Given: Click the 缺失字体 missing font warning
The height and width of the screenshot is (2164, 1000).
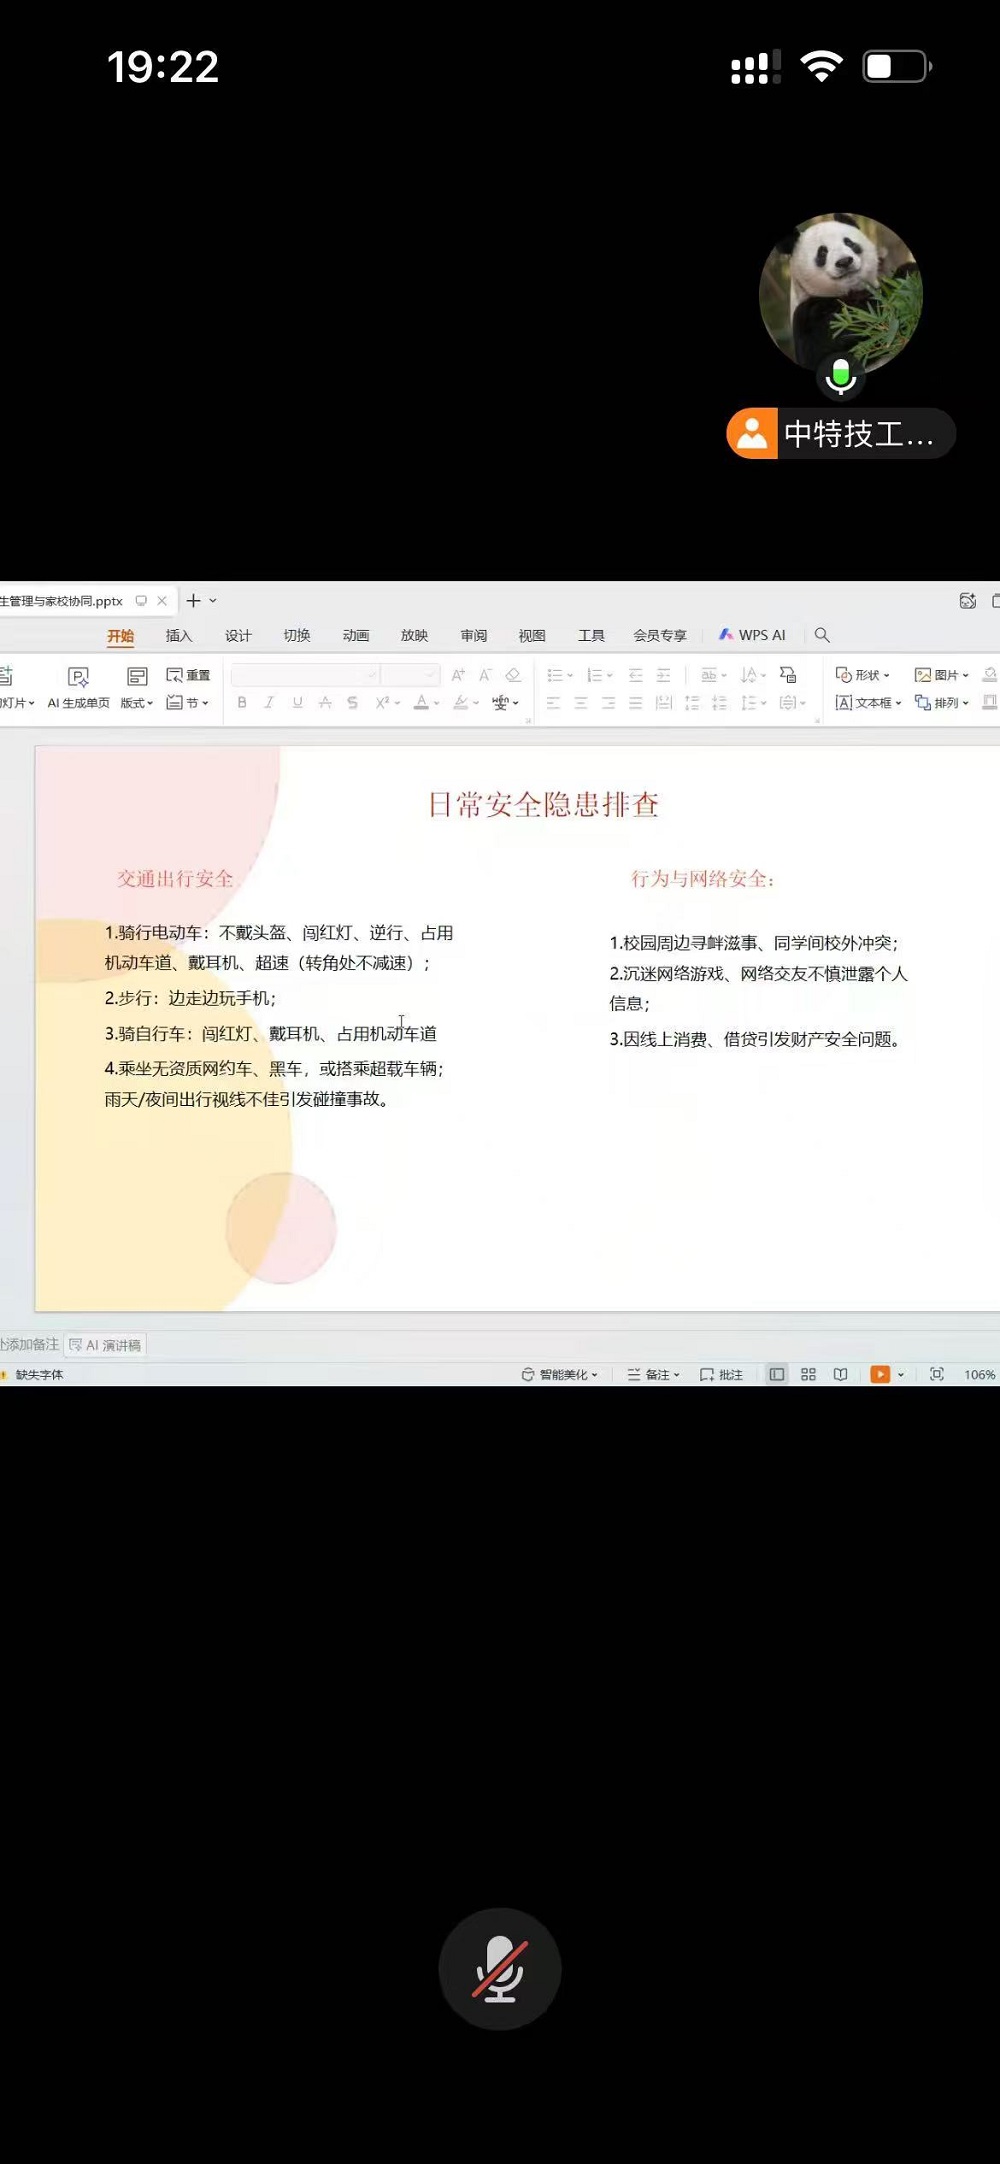Looking at the screenshot, I should tap(34, 1375).
